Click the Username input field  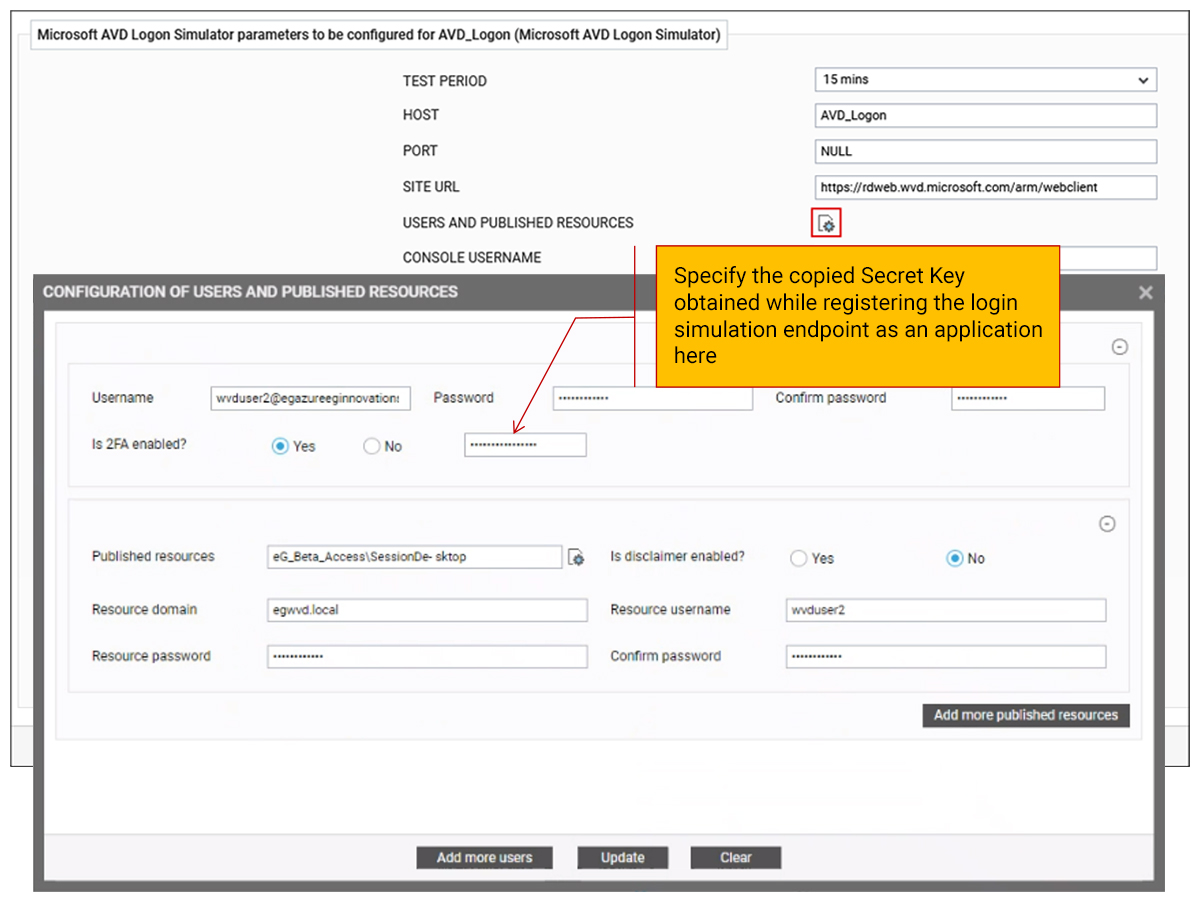tap(311, 398)
